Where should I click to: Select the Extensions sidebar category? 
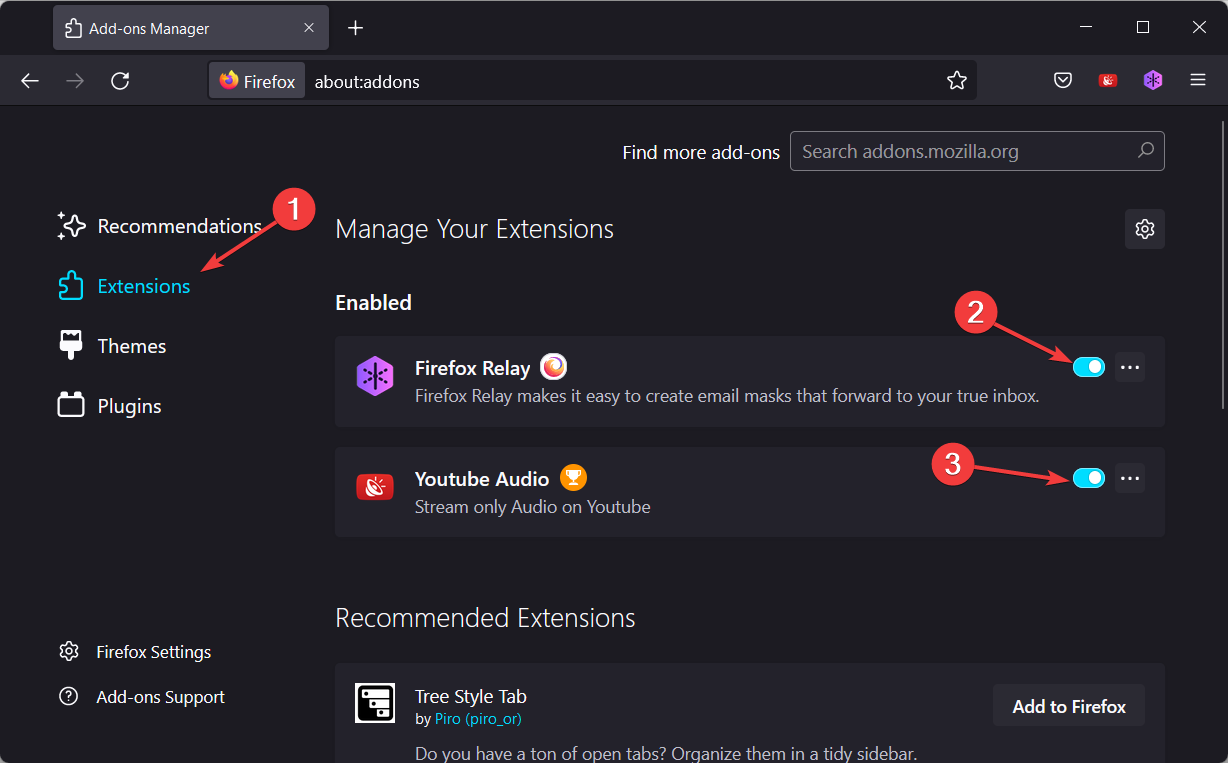tap(124, 286)
